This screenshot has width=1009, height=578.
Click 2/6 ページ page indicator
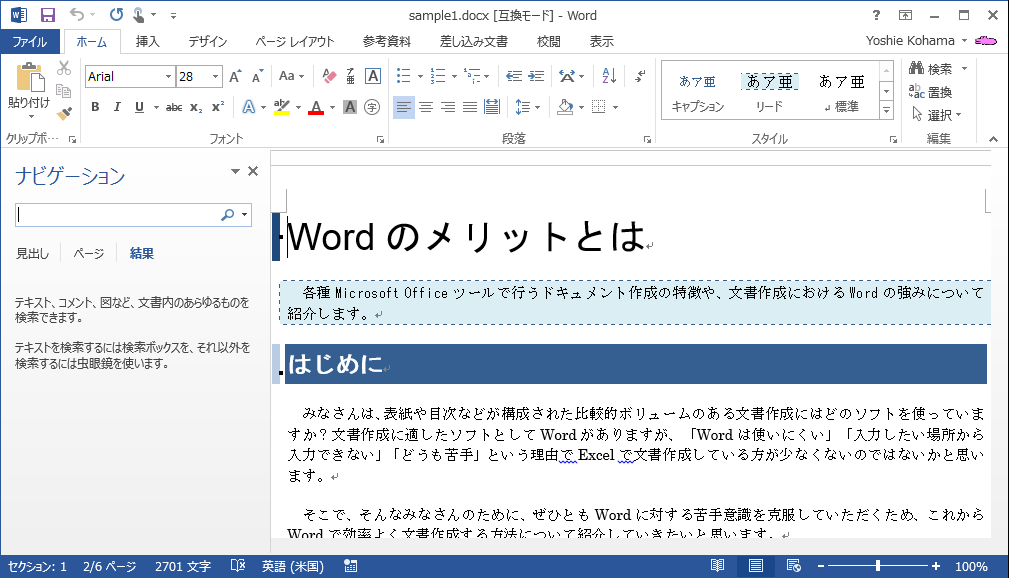click(x=109, y=566)
